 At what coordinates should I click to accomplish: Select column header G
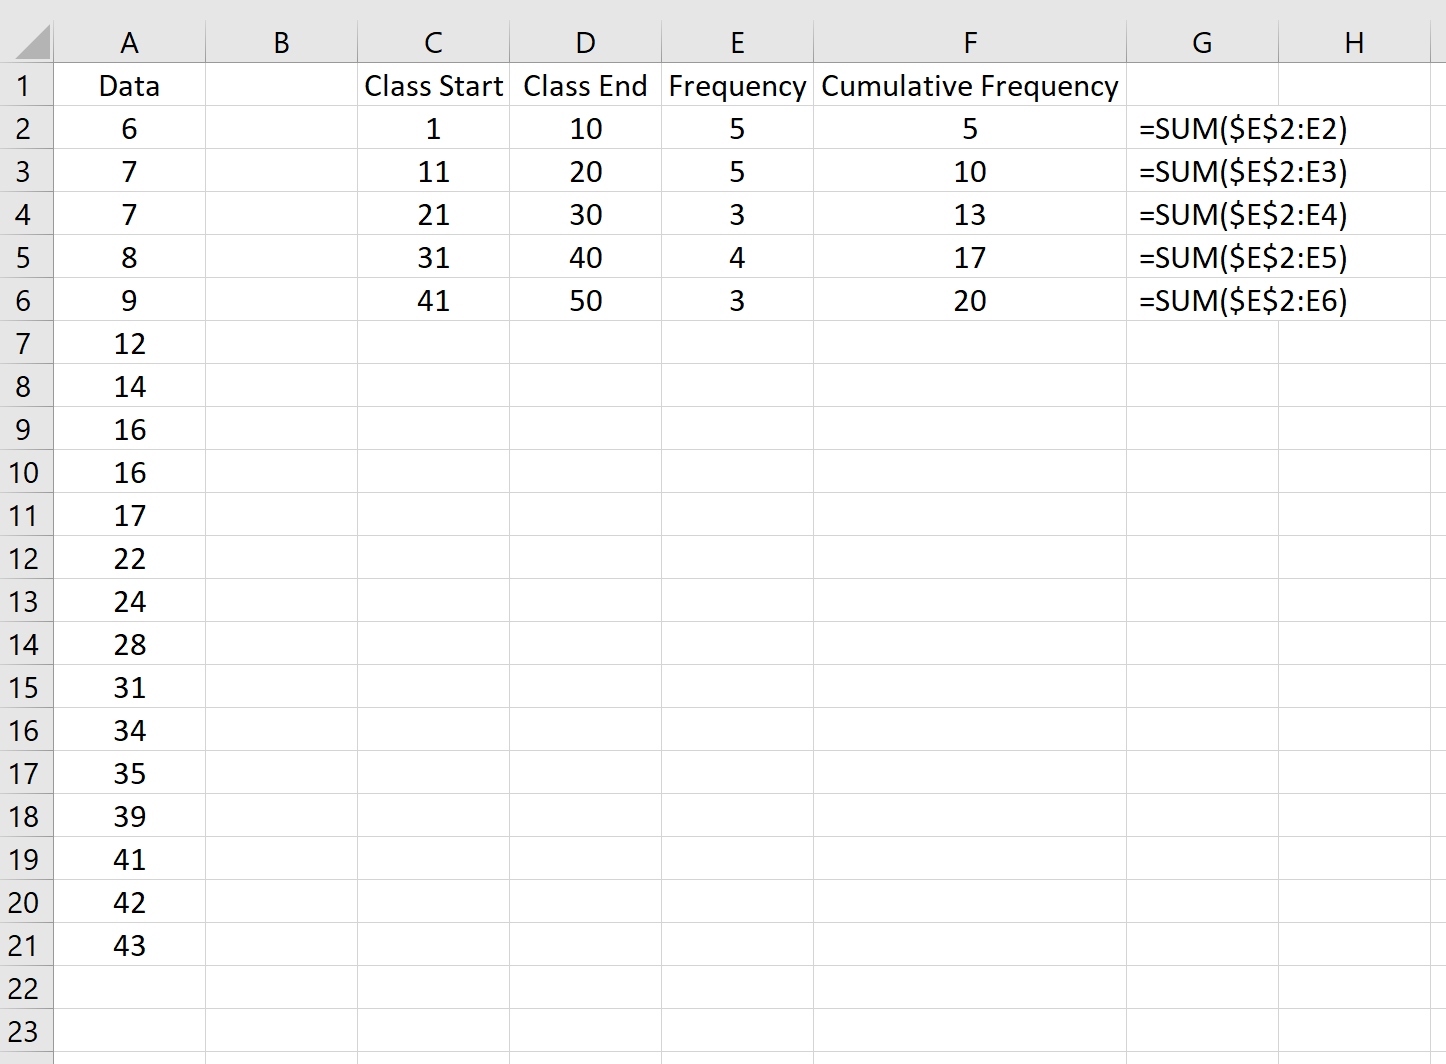coord(1202,42)
